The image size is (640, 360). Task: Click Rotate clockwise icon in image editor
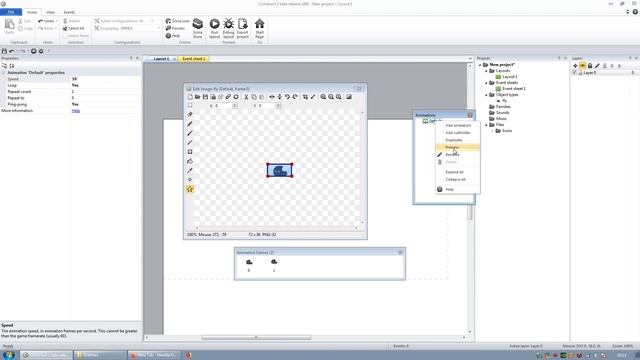point(295,97)
